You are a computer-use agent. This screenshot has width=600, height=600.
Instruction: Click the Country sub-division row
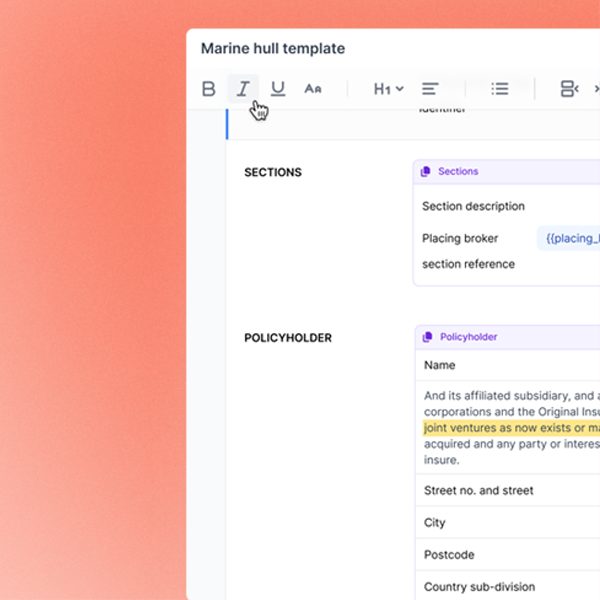(507, 586)
